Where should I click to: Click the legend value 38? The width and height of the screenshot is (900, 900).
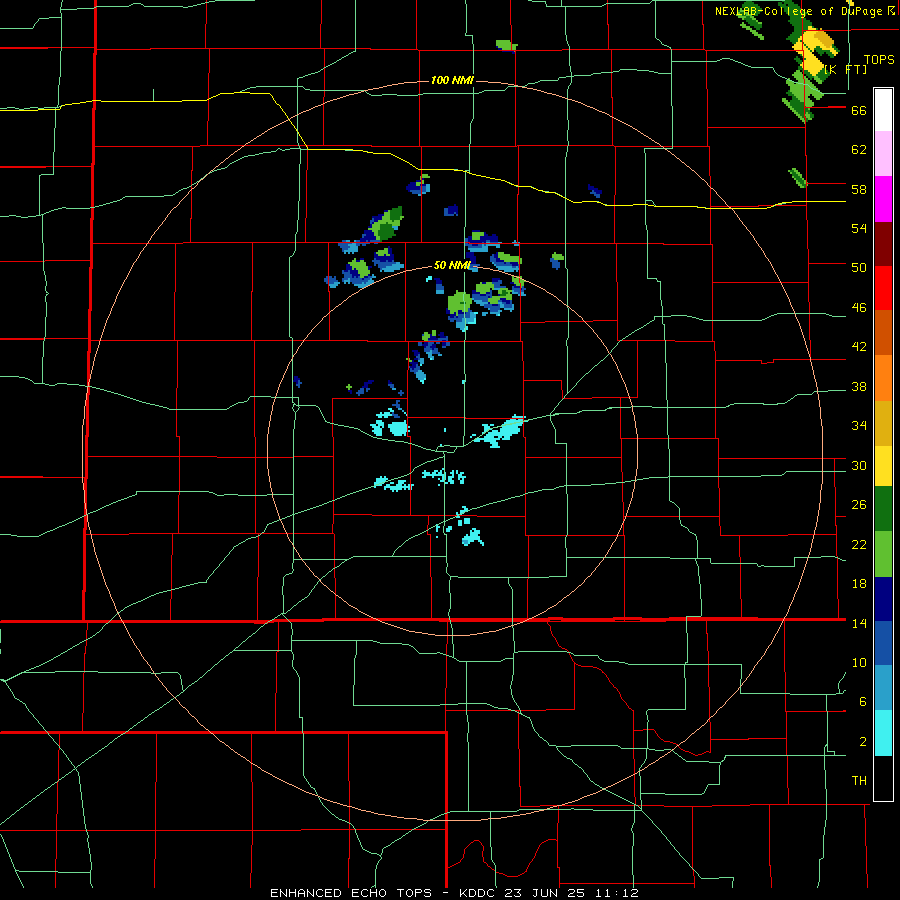(859, 386)
